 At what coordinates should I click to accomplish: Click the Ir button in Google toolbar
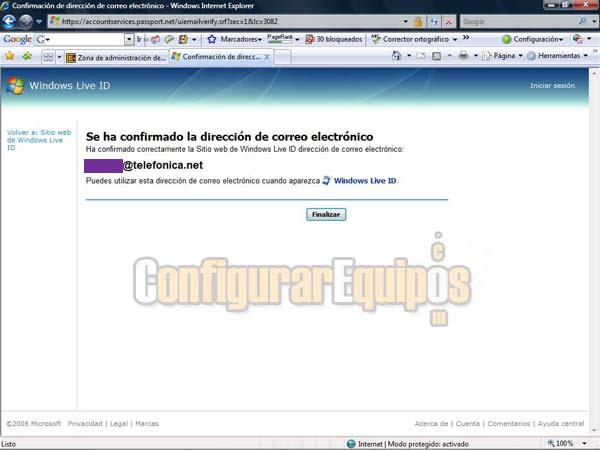(x=139, y=39)
